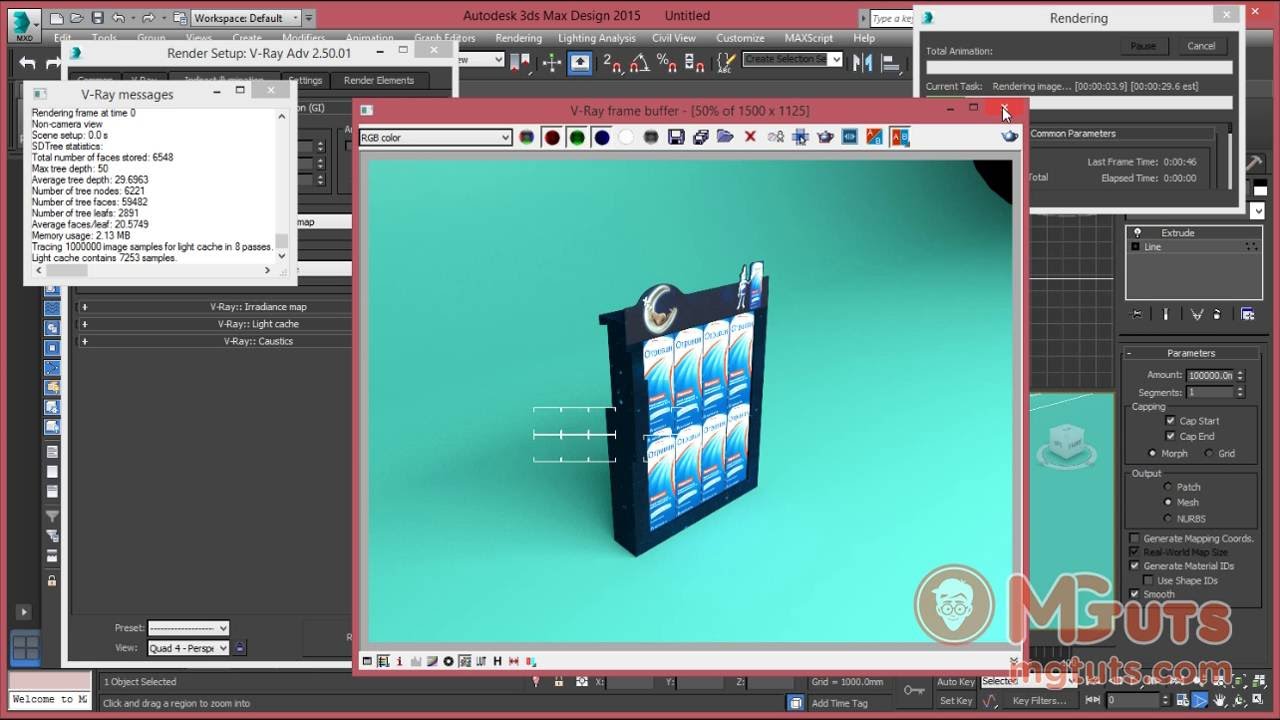
Task: Toggle the Cap End checkbox
Action: click(1170, 436)
